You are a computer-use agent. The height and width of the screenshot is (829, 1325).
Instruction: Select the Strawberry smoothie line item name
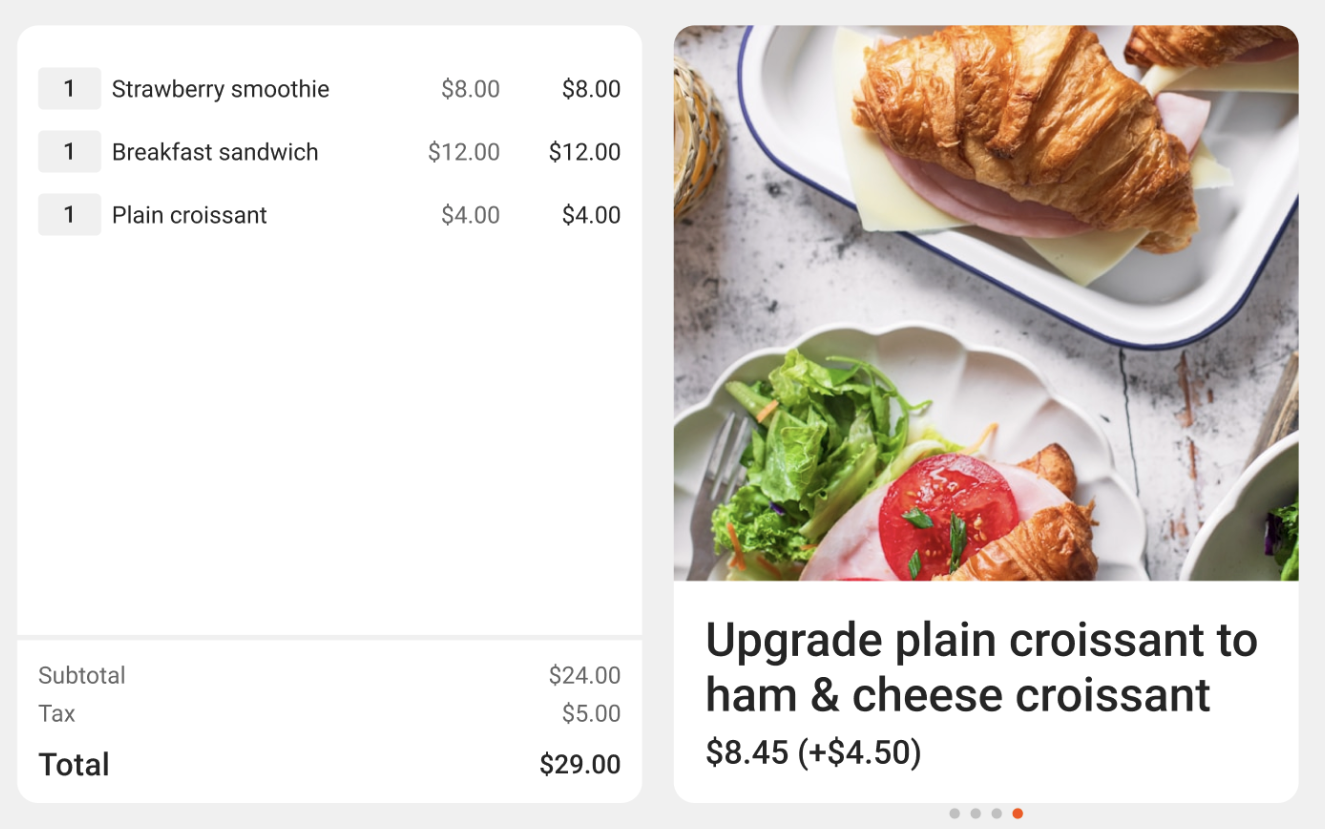[x=220, y=89]
